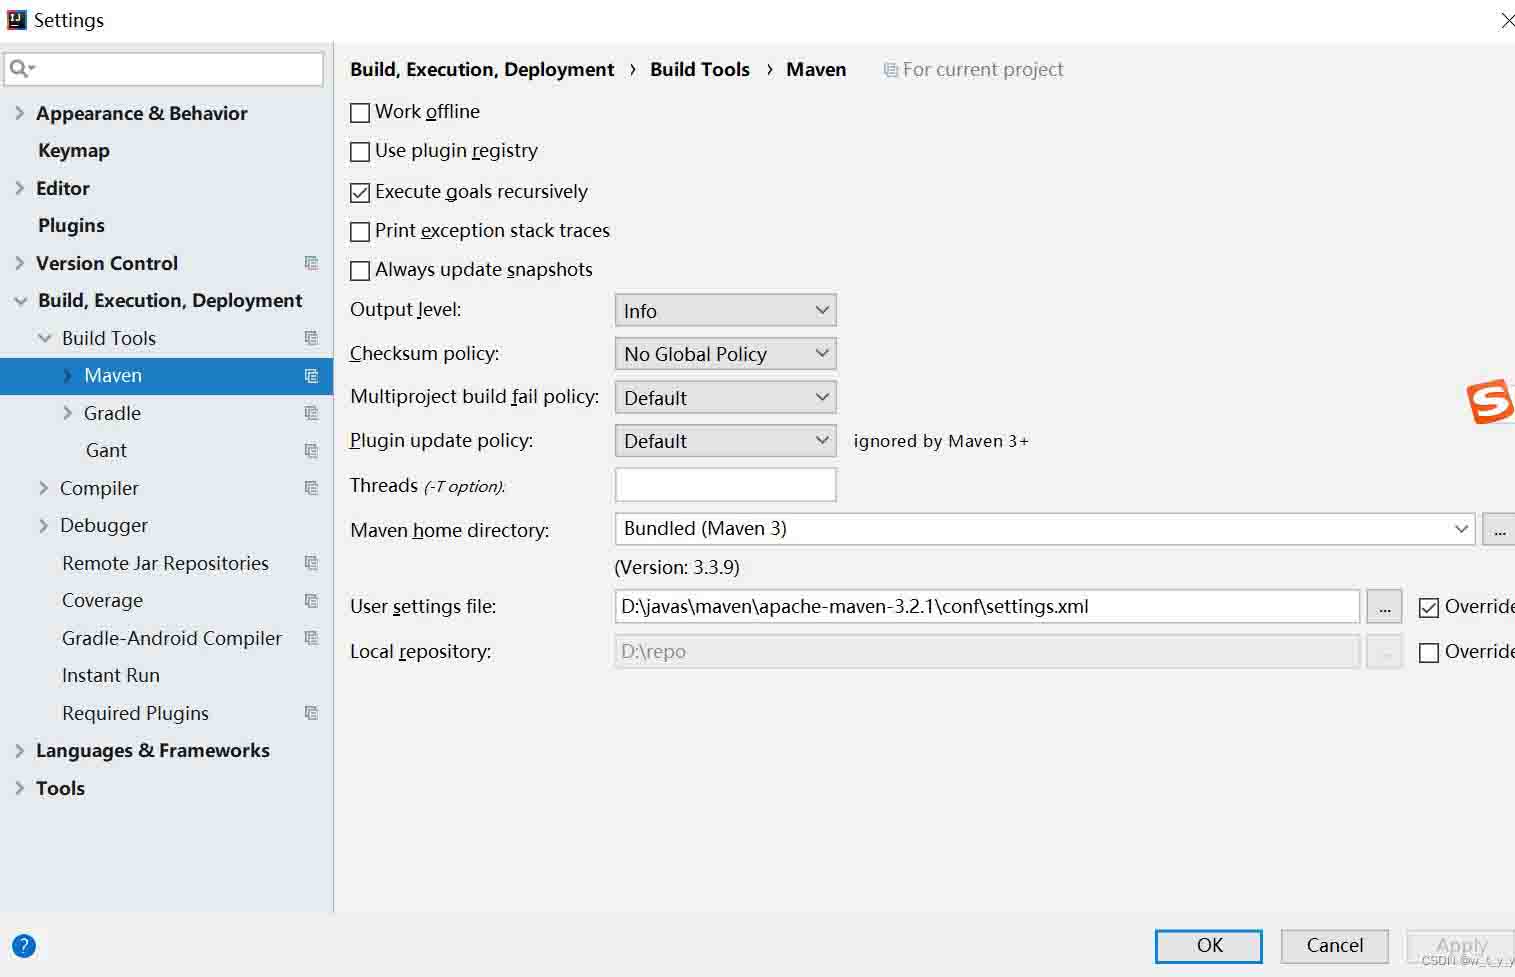Browse for User settings file
Viewport: 1515px width, 977px height.
[1384, 607]
